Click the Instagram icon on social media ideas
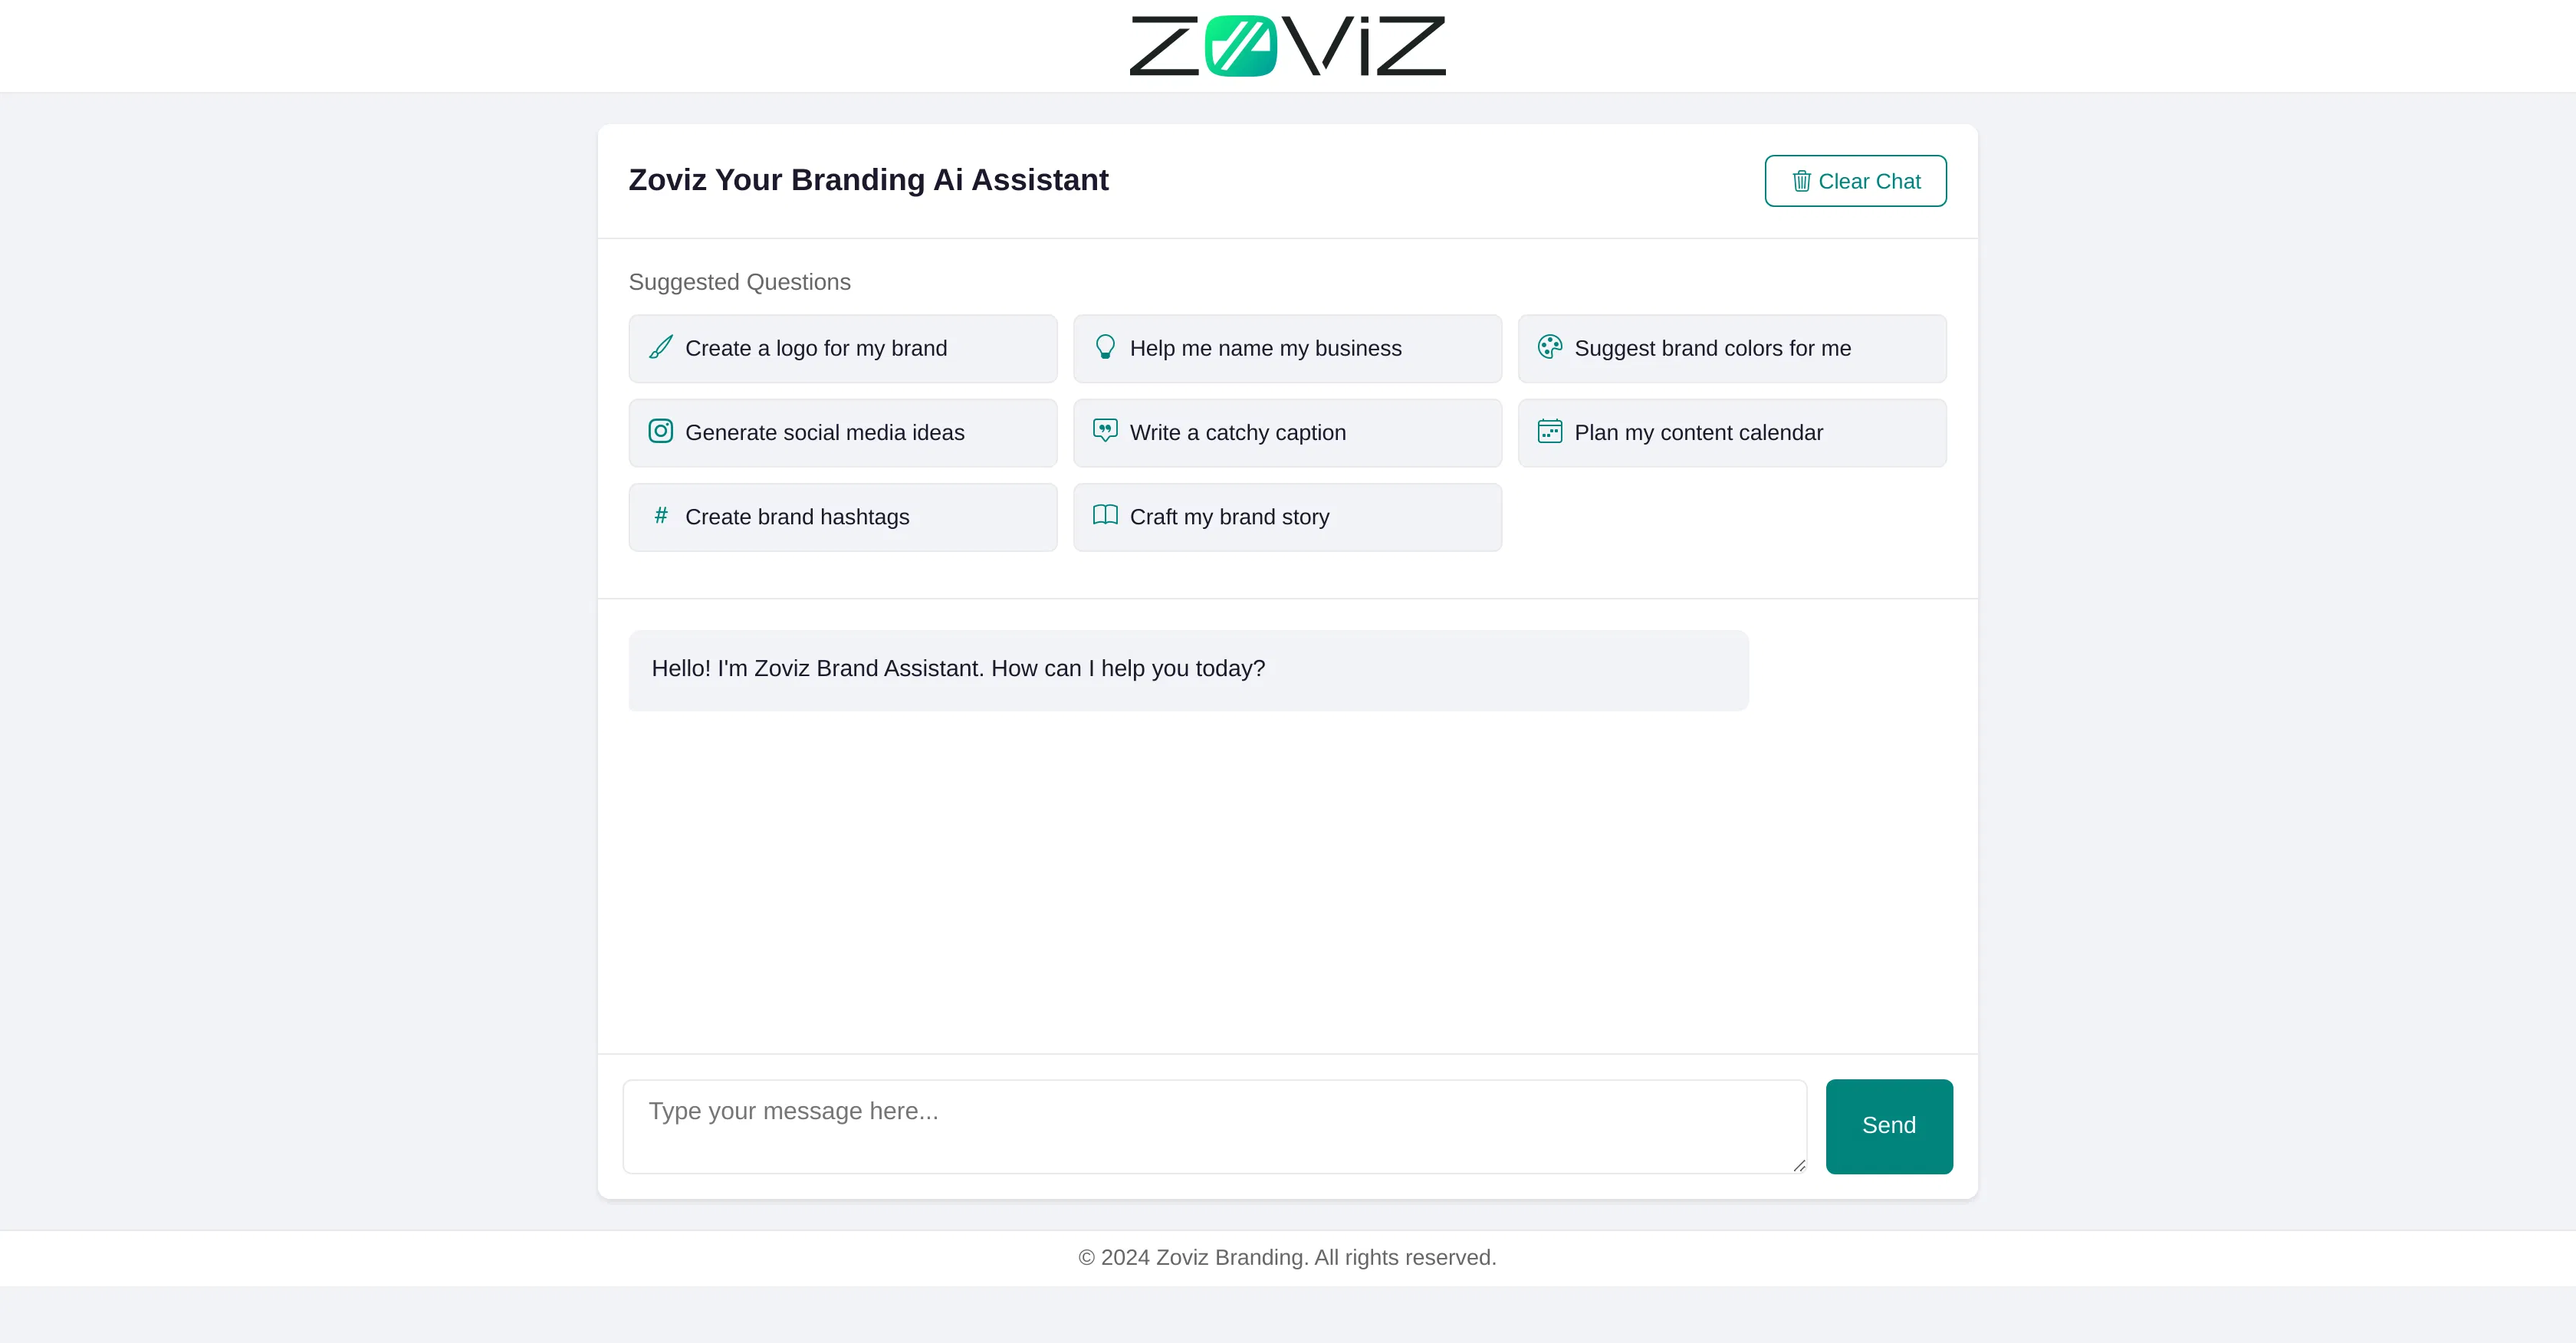The width and height of the screenshot is (2576, 1343). pos(660,432)
